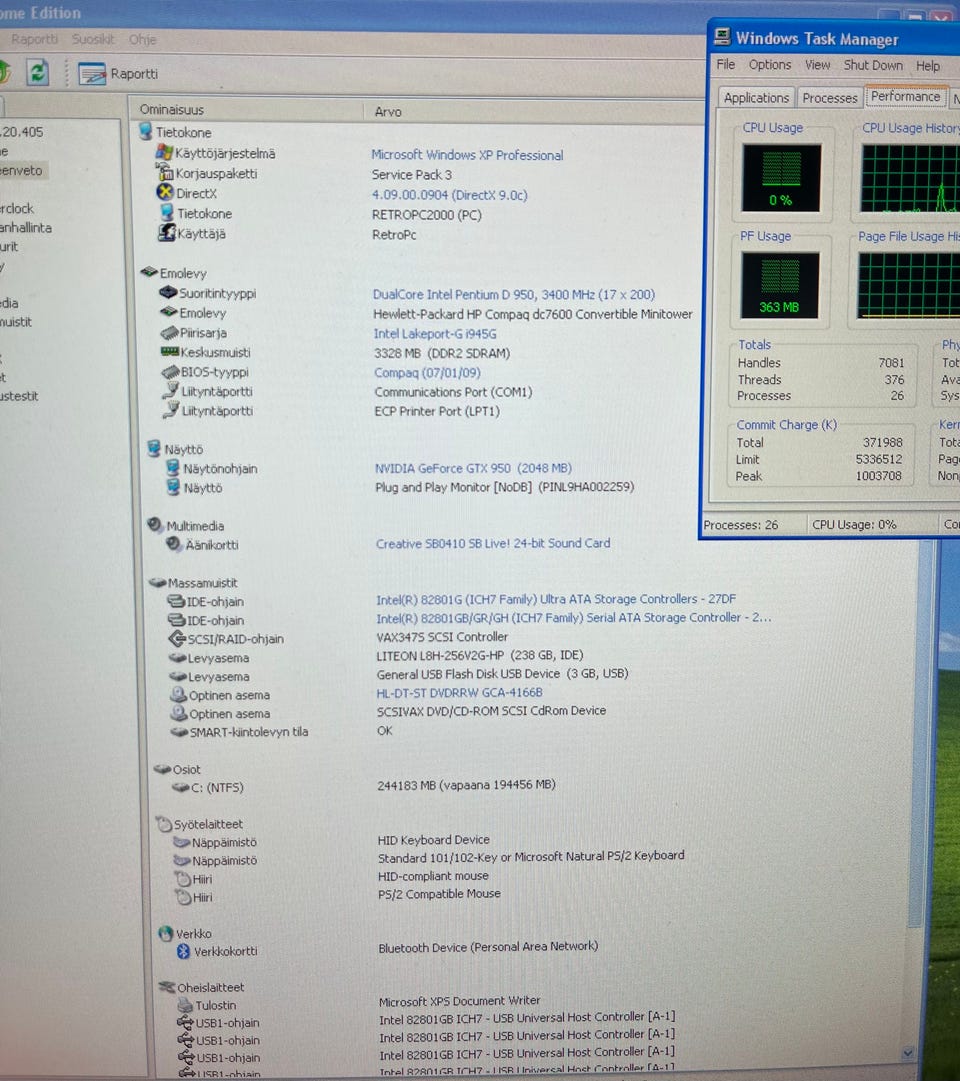960x1081 pixels.
Task: Open the Ohje menu
Action: (x=142, y=40)
